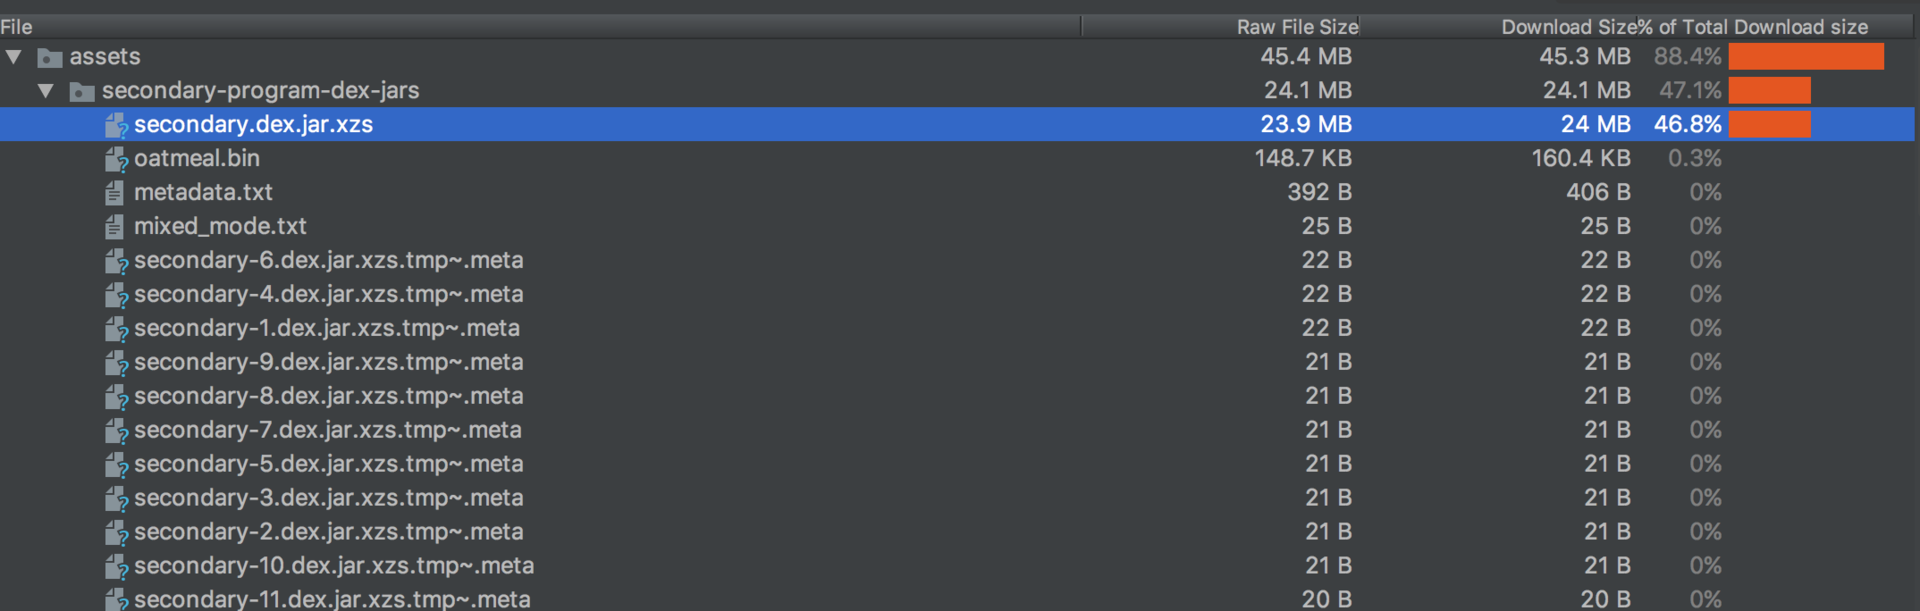The height and width of the screenshot is (611, 1920).
Task: Click the assets folder icon
Action: [x=49, y=58]
